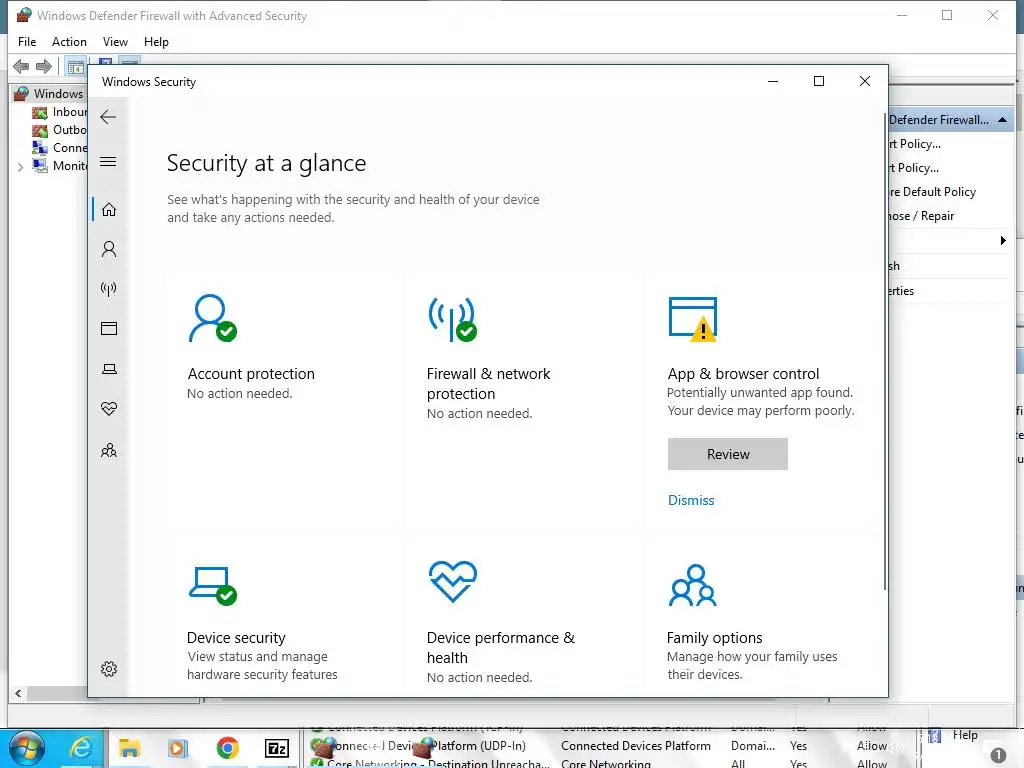
Task: Open Settings gear in Windows Security
Action: tap(109, 669)
